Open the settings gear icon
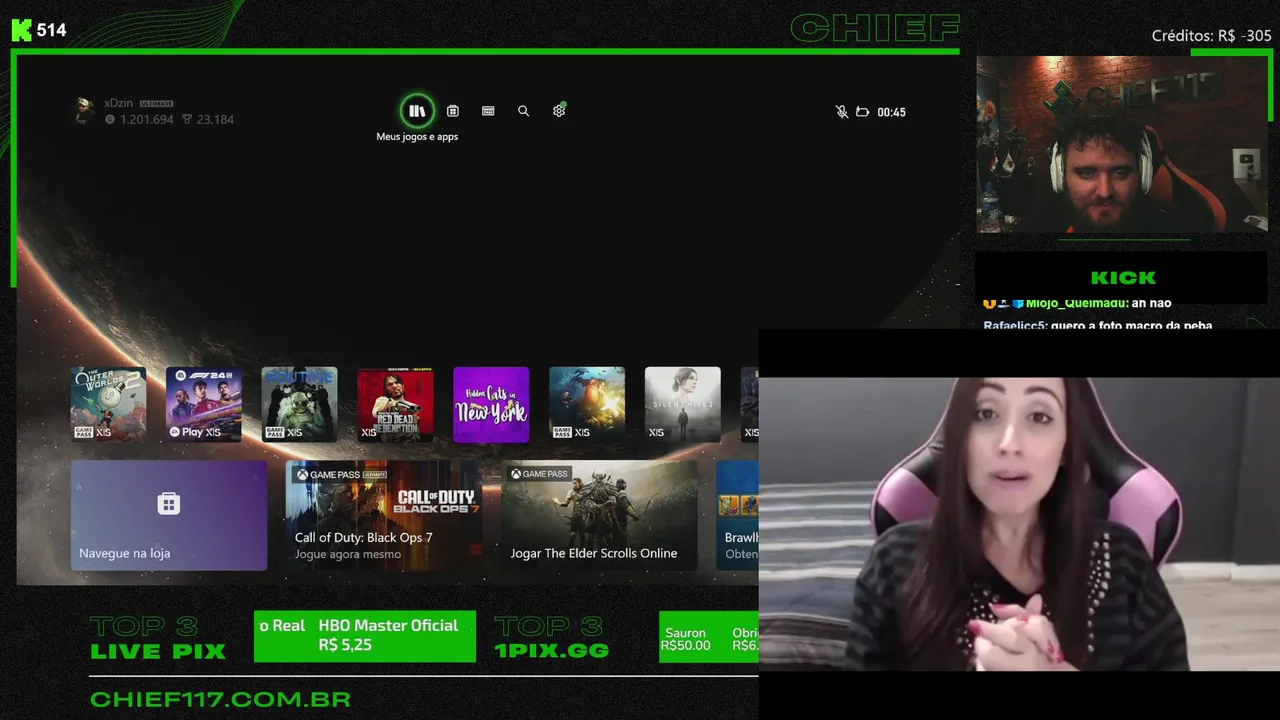1280x720 pixels. pos(559,111)
